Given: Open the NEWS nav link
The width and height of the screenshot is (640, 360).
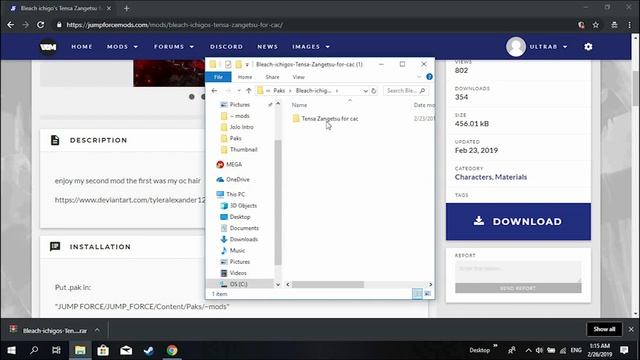Looking at the screenshot, I should point(267,47).
